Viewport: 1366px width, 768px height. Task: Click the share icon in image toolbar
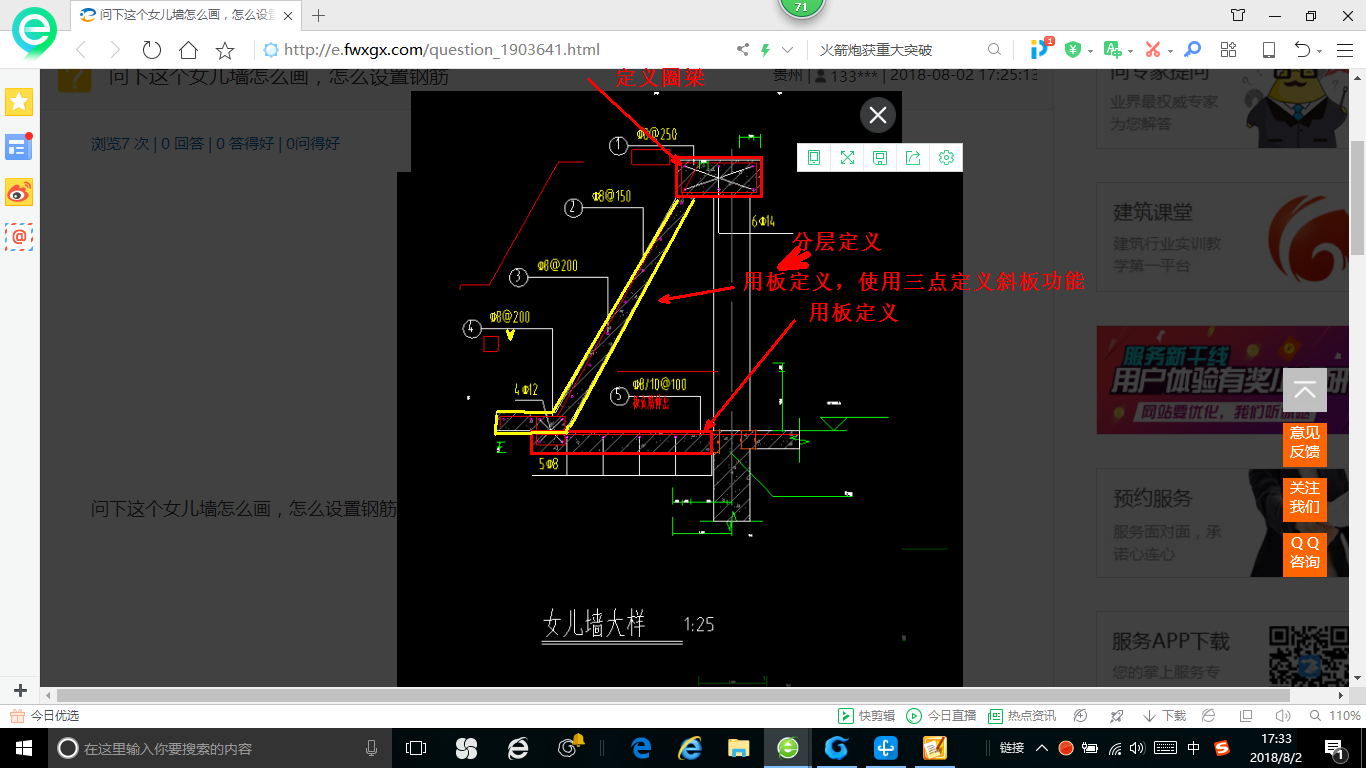point(913,157)
